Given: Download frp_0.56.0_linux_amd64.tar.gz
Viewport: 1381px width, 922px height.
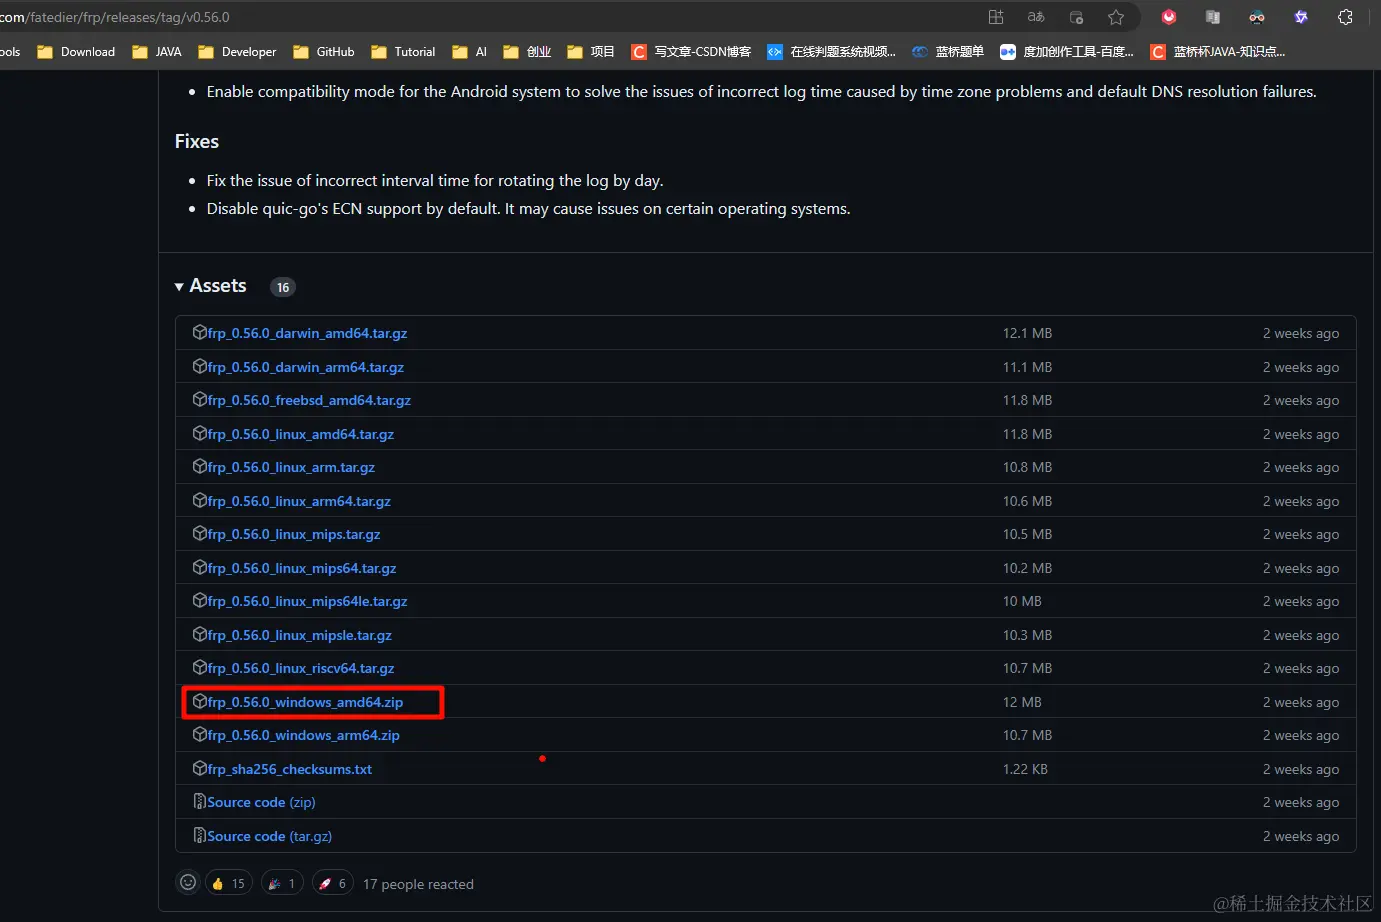Looking at the screenshot, I should 300,434.
